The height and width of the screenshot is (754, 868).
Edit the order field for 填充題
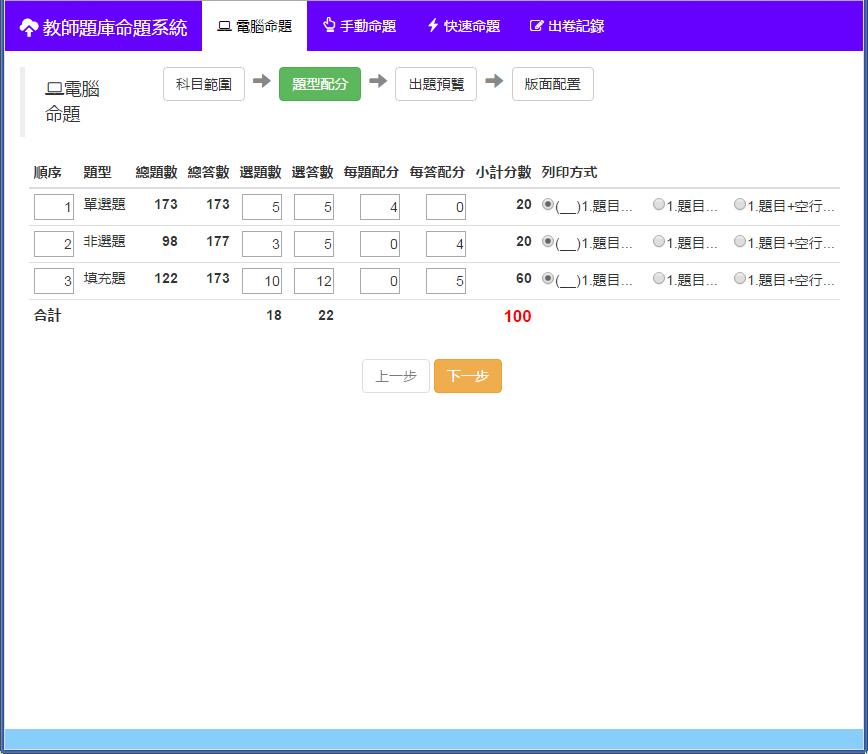click(x=54, y=281)
